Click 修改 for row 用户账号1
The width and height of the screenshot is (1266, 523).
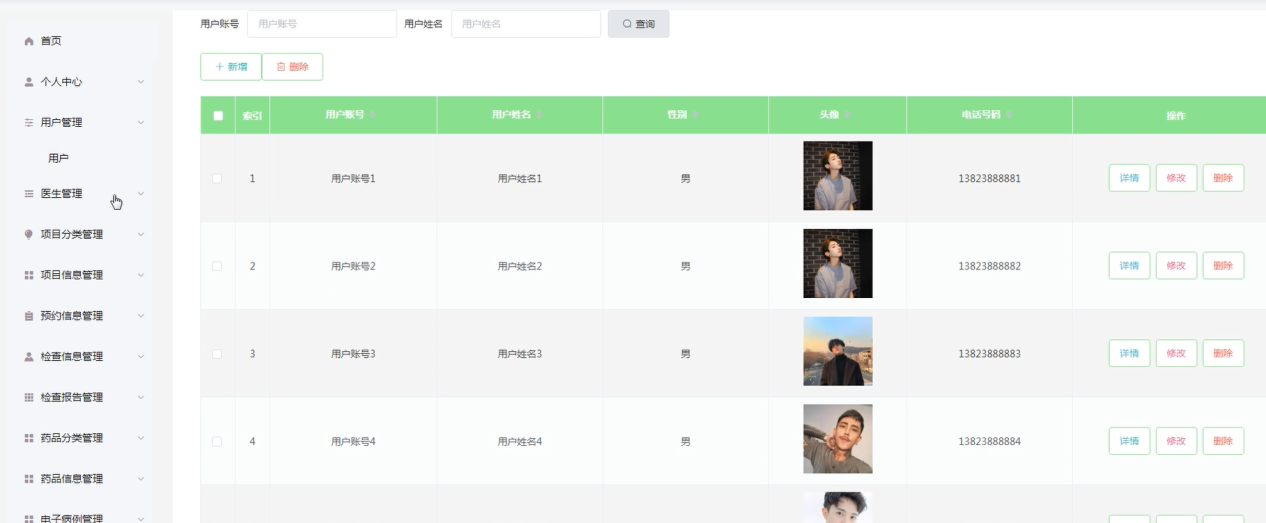[1176, 178]
